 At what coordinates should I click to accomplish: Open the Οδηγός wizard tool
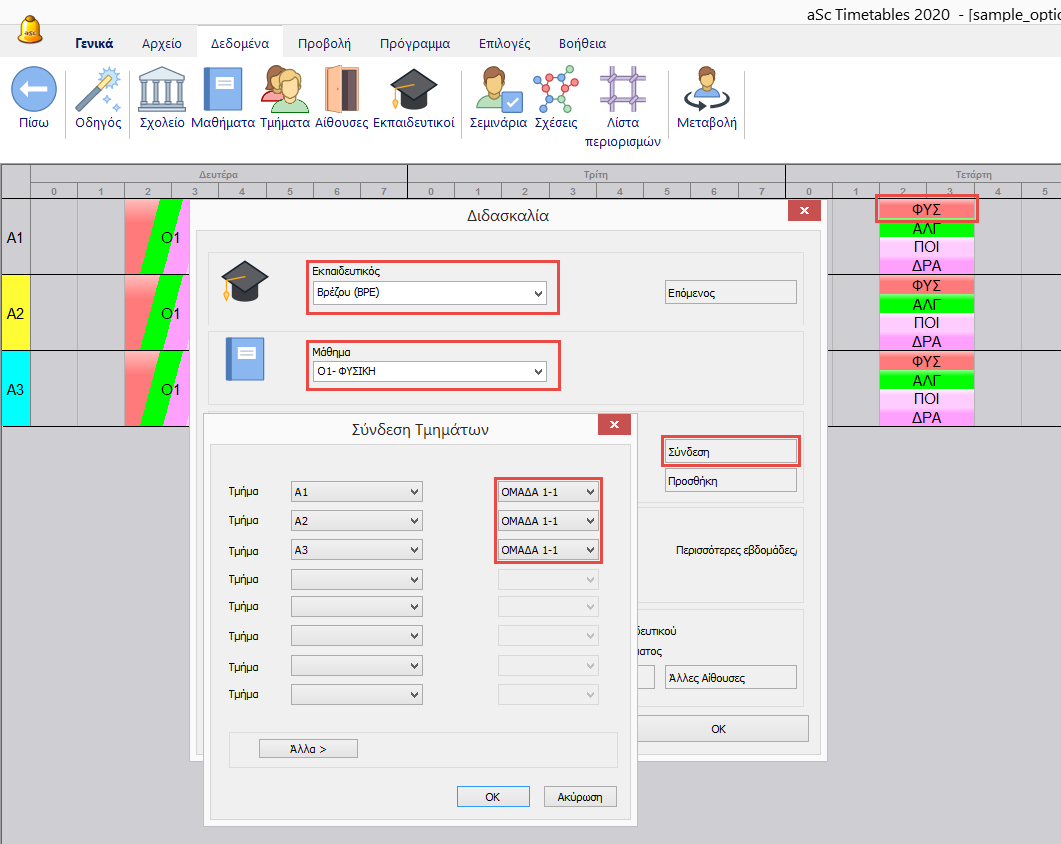(x=98, y=91)
